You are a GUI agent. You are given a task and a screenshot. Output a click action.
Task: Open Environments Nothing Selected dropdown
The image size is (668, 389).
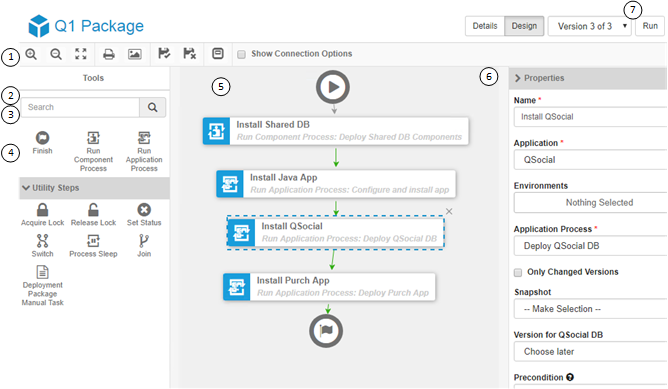pos(590,202)
